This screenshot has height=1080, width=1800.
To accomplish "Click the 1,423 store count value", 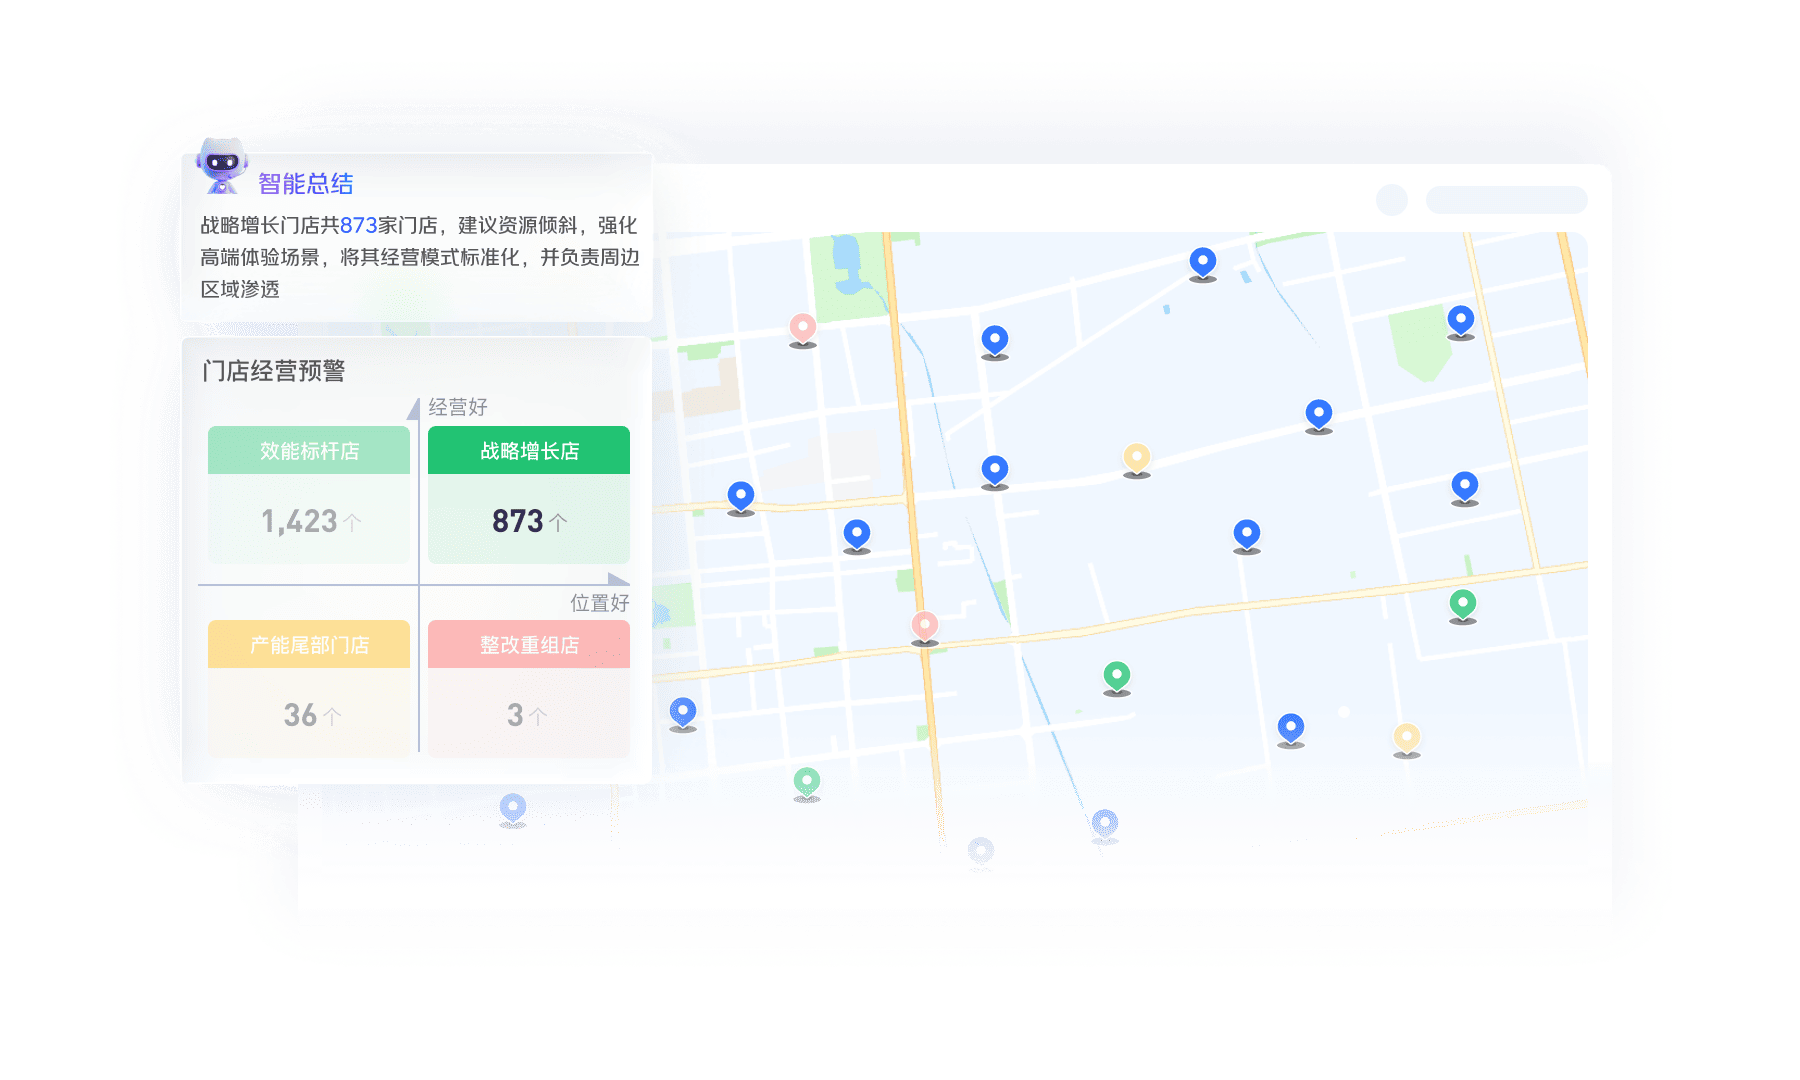I will pos(299,521).
